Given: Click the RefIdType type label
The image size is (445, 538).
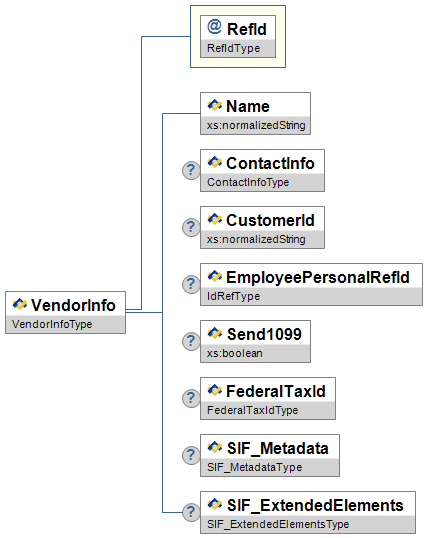Looking at the screenshot, I should pyautogui.click(x=234, y=48).
